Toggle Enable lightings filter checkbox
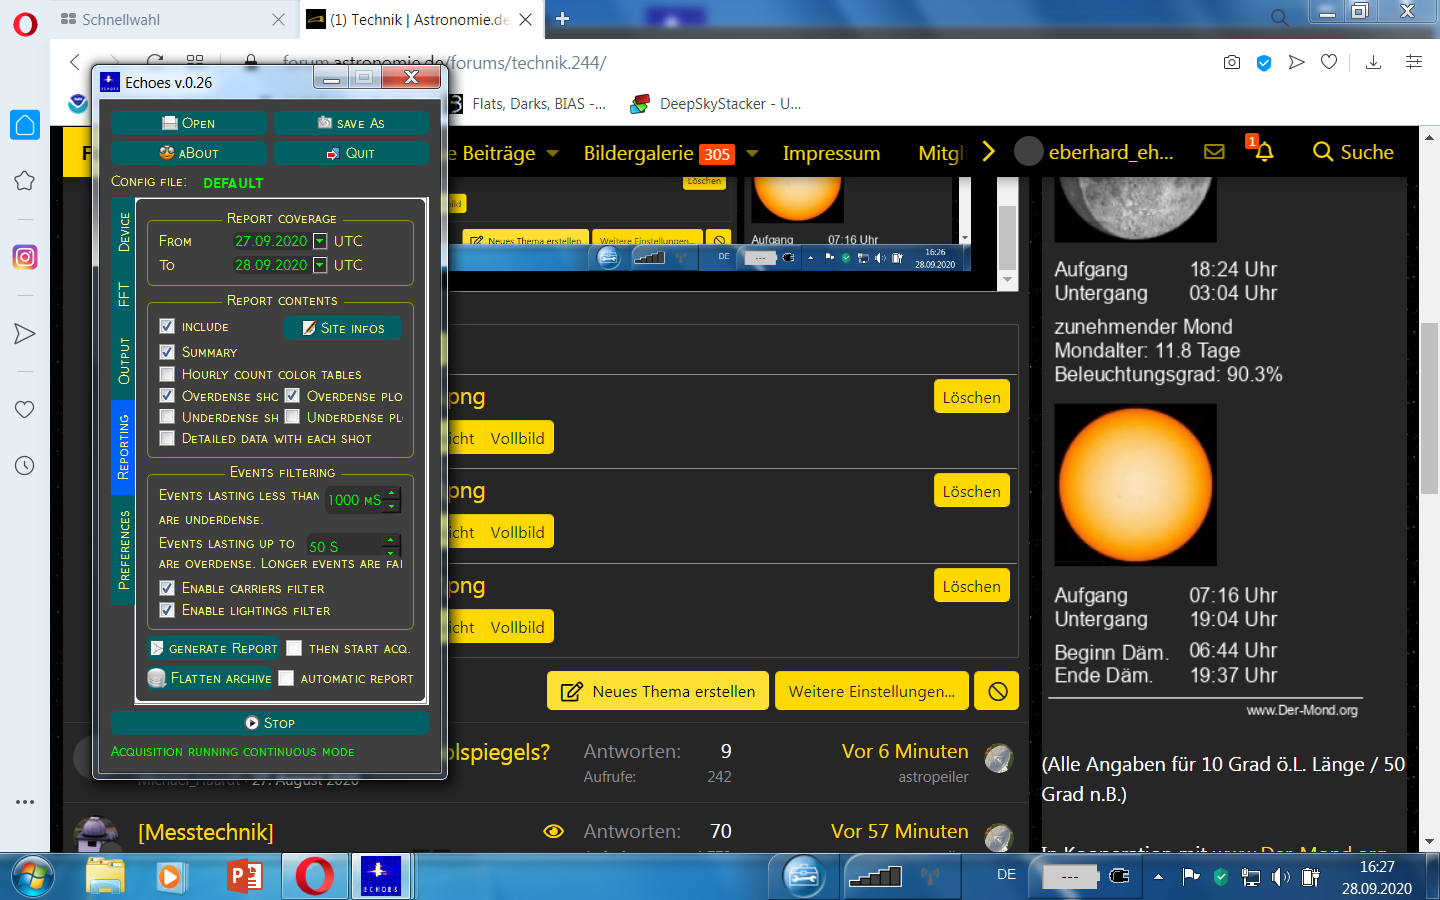1440x900 pixels. pos(167,610)
